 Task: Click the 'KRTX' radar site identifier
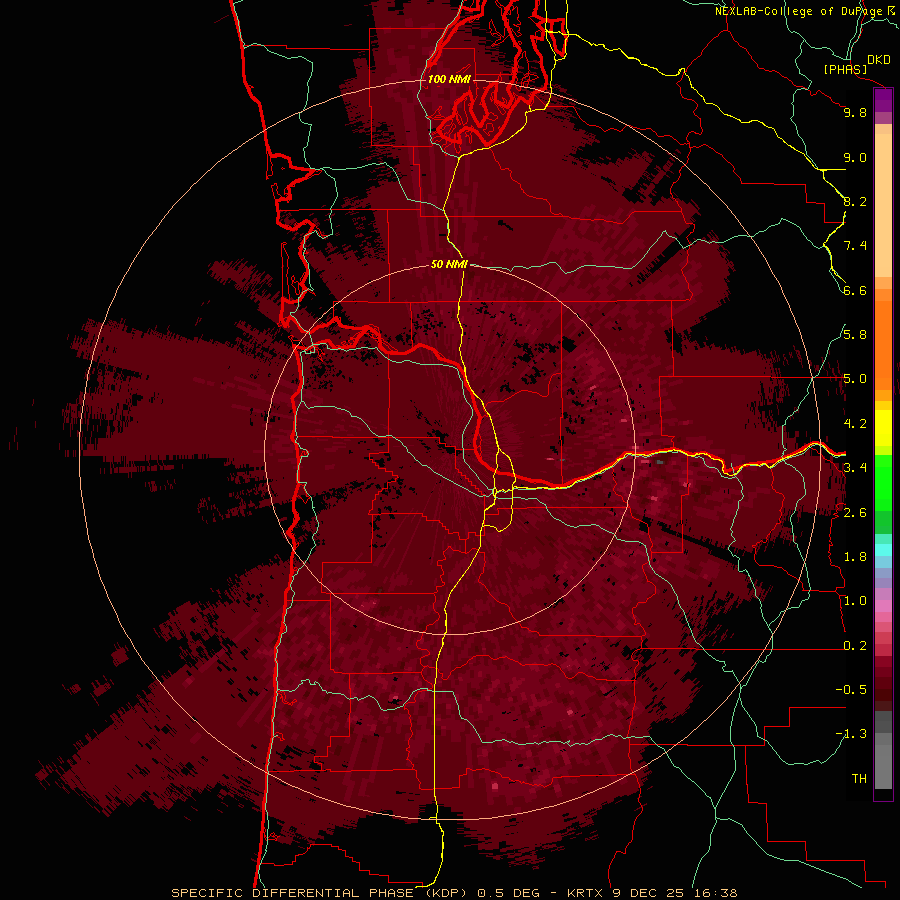(x=585, y=893)
